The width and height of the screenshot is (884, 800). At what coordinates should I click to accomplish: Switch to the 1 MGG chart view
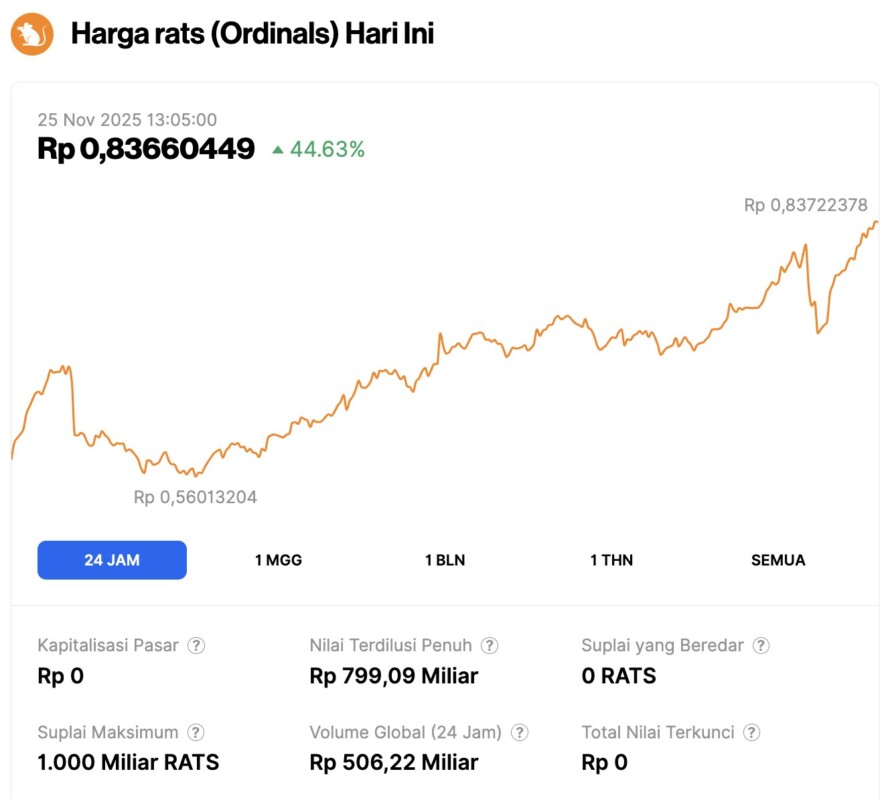point(278,560)
